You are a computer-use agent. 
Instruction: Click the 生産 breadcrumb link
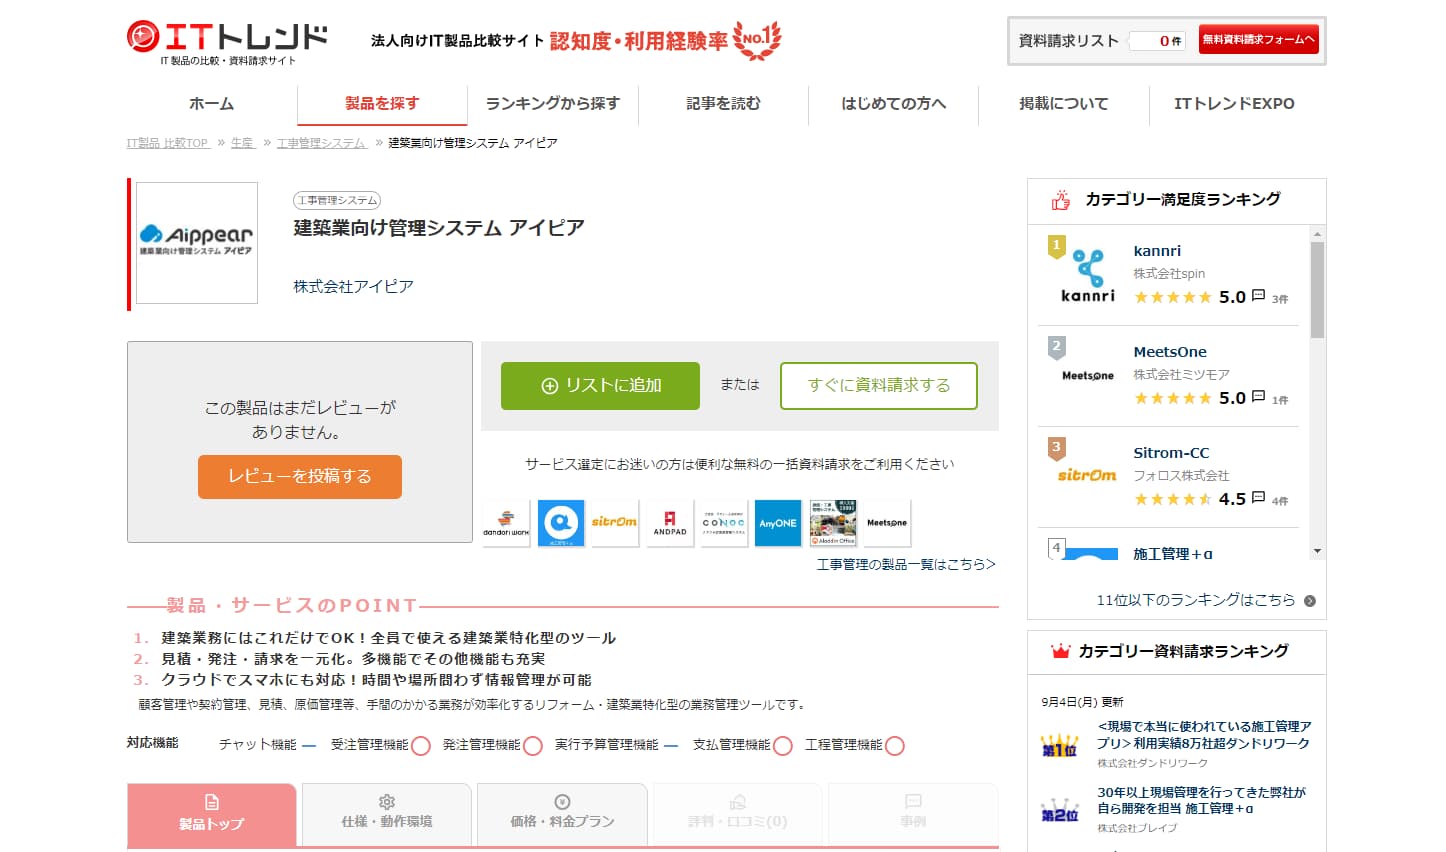click(x=242, y=143)
